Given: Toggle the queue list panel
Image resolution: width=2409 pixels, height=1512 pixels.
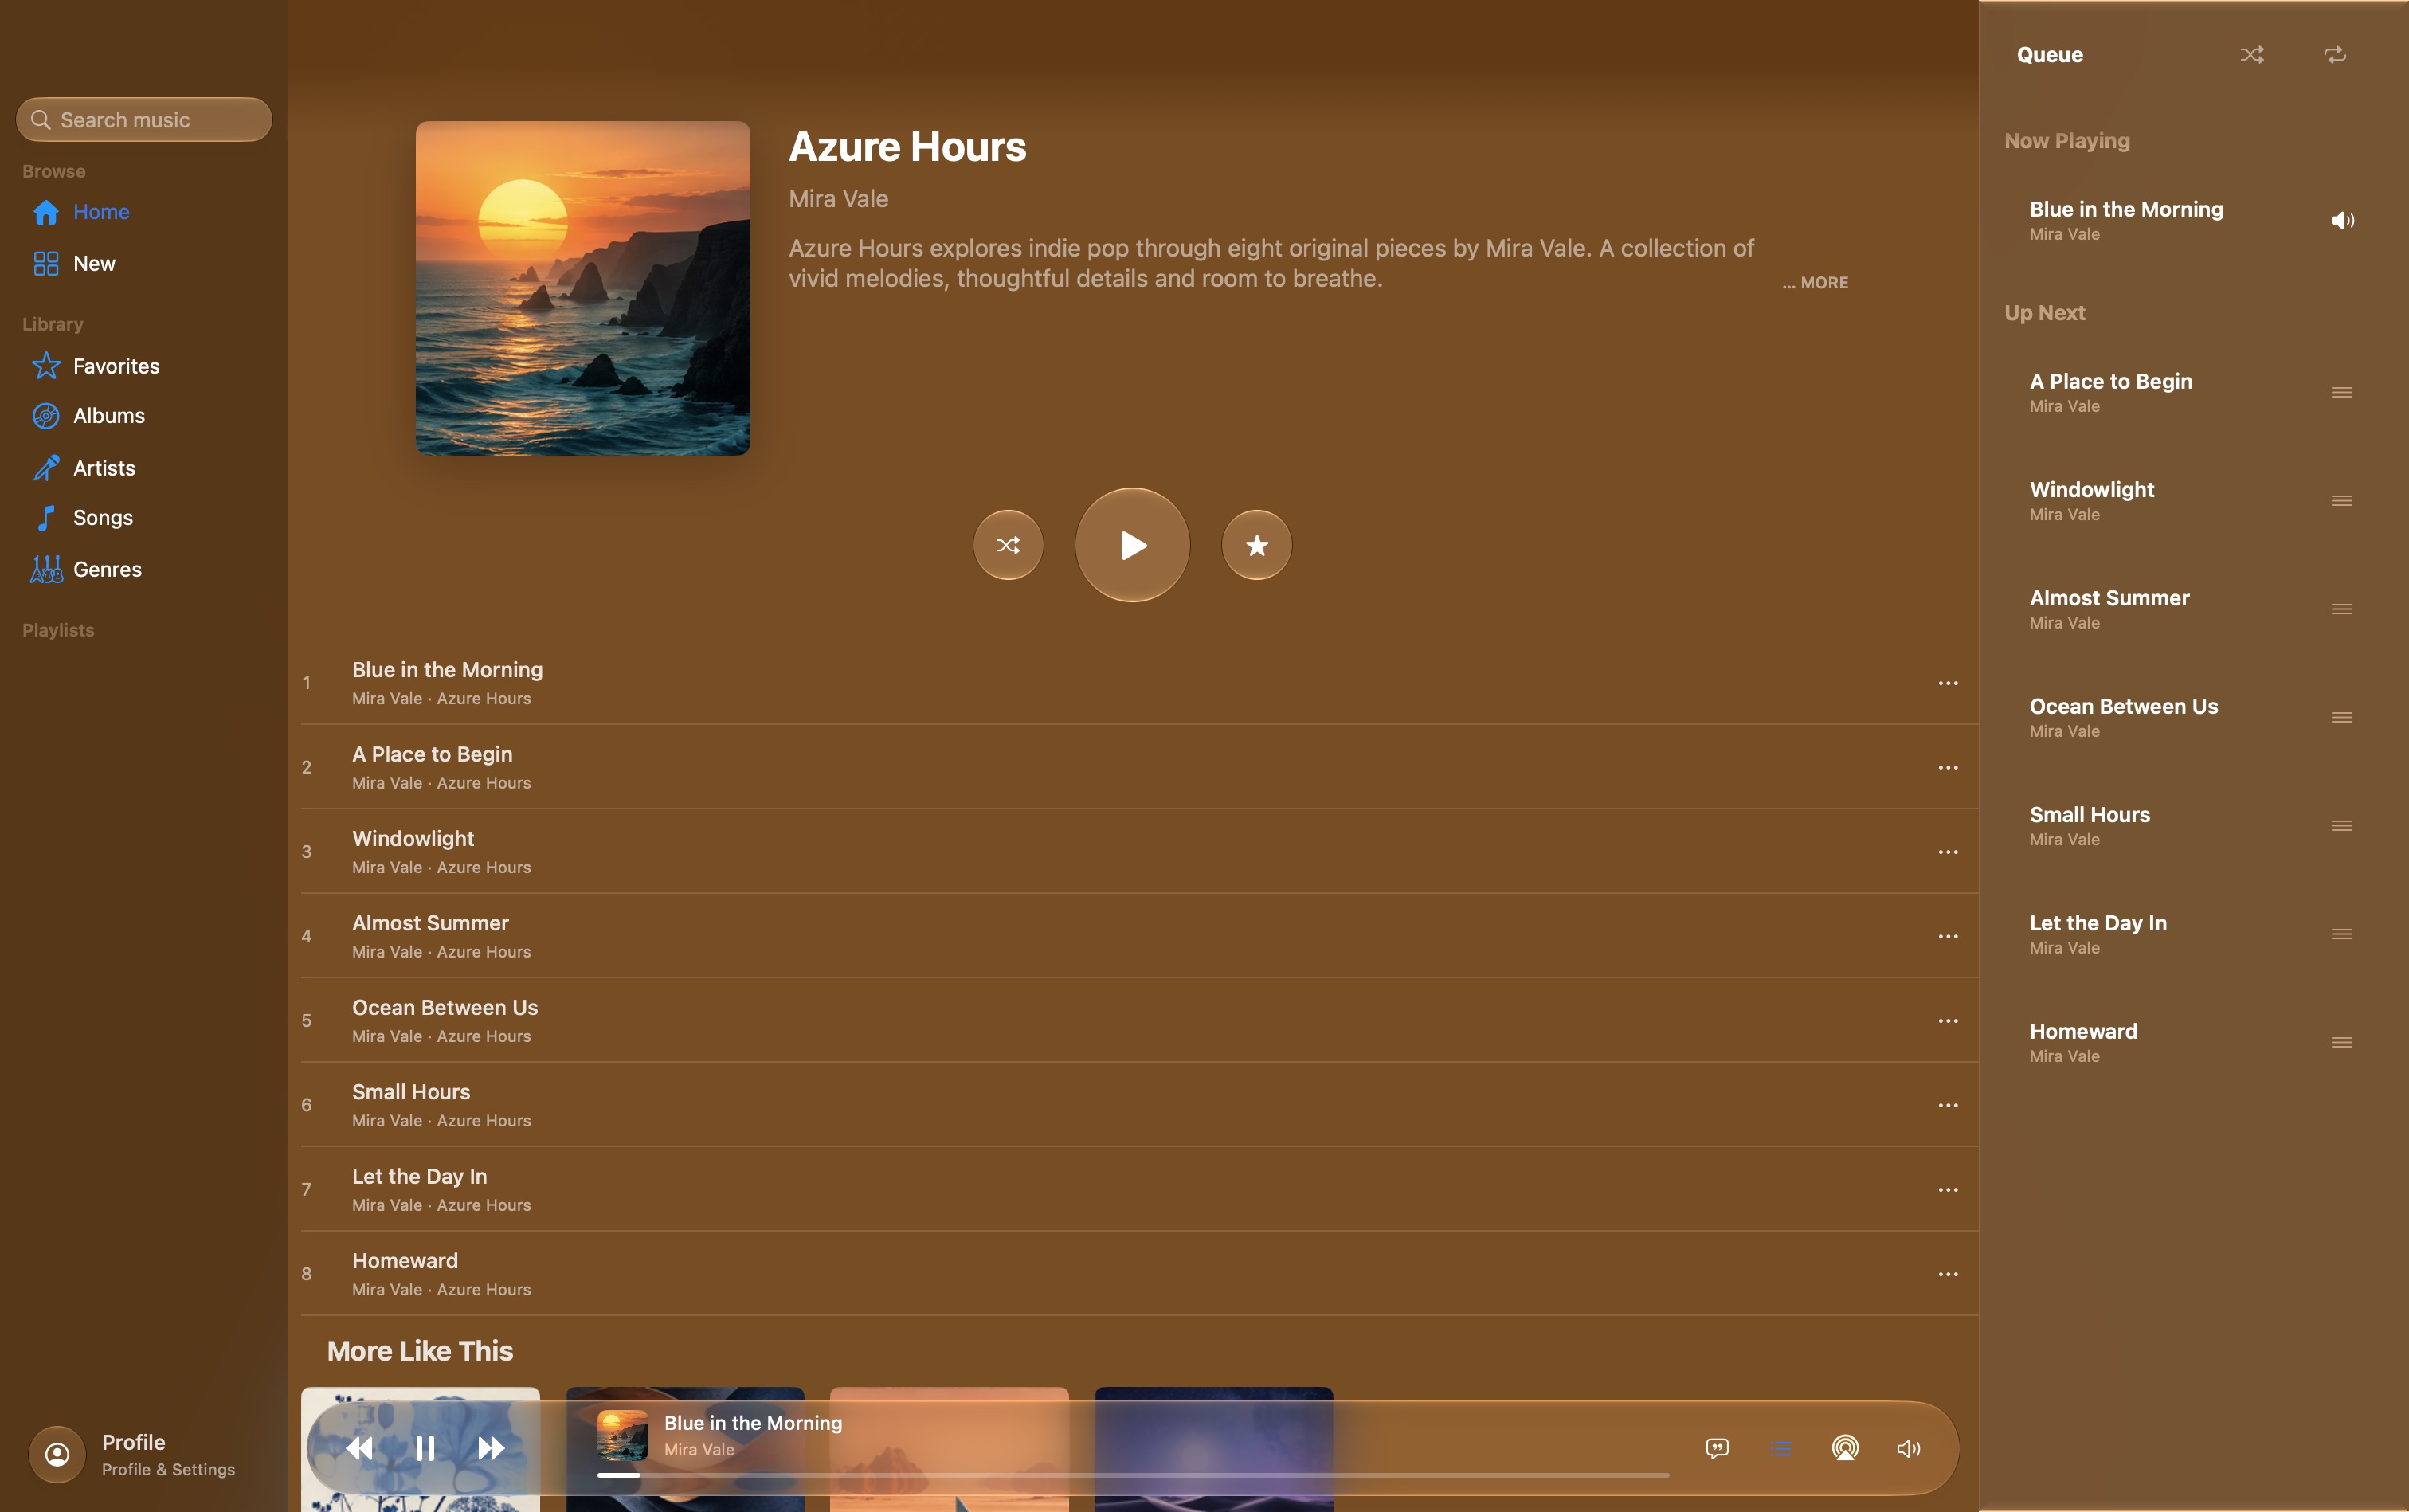Looking at the screenshot, I should (1781, 1448).
